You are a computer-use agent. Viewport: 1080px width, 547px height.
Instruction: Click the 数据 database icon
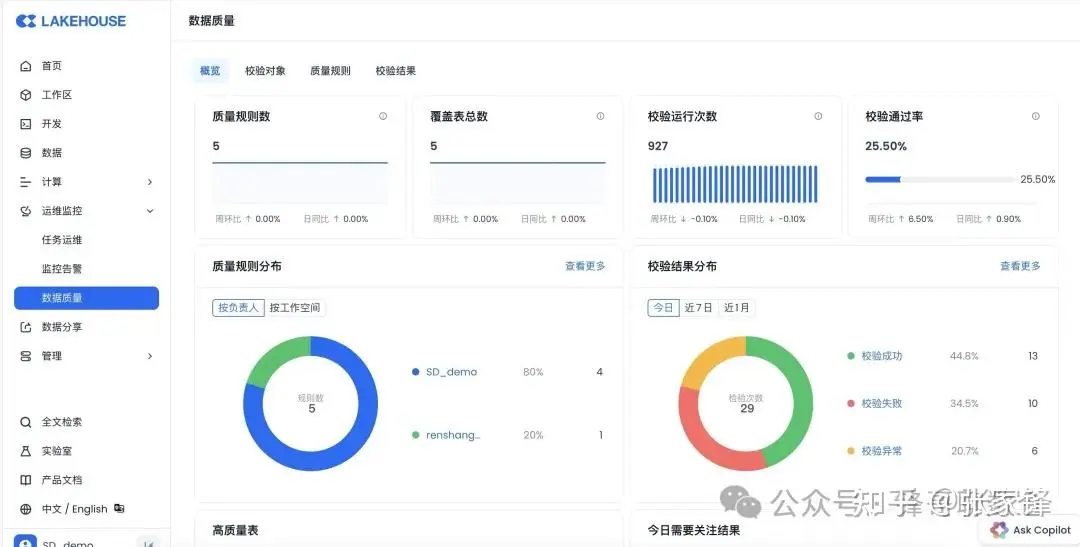pyautogui.click(x=25, y=153)
